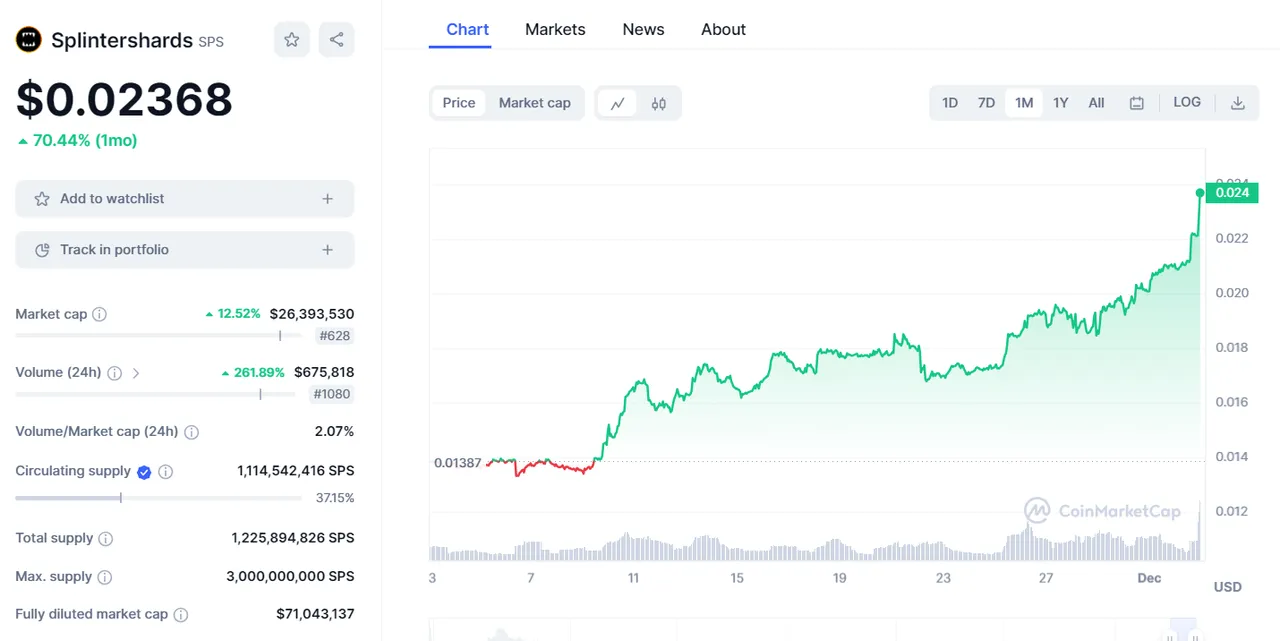Screen dimensions: 1280x641
Task: Show Max. supply info icon
Action: pyautogui.click(x=105, y=577)
